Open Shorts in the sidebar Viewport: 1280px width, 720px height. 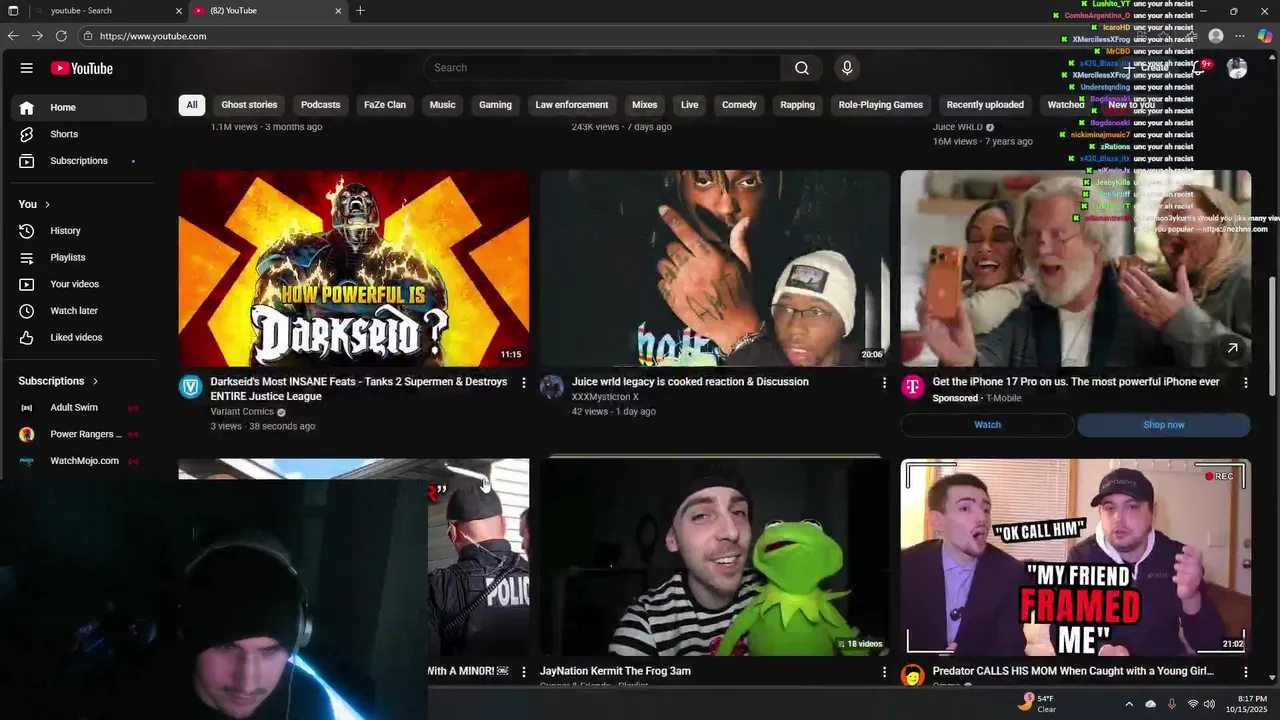pyautogui.click(x=79, y=134)
